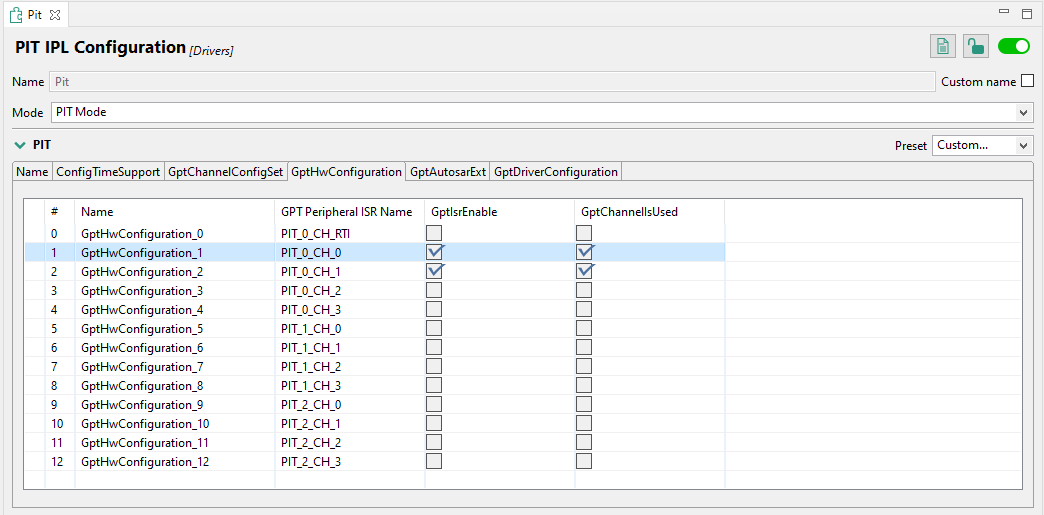Click the Name text field containing Pit

pyautogui.click(x=492, y=82)
